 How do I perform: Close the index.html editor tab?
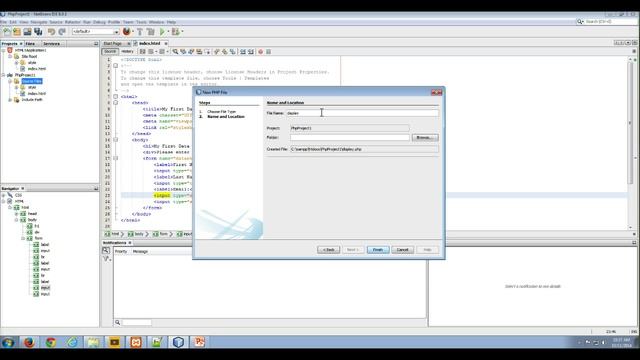tap(166, 43)
